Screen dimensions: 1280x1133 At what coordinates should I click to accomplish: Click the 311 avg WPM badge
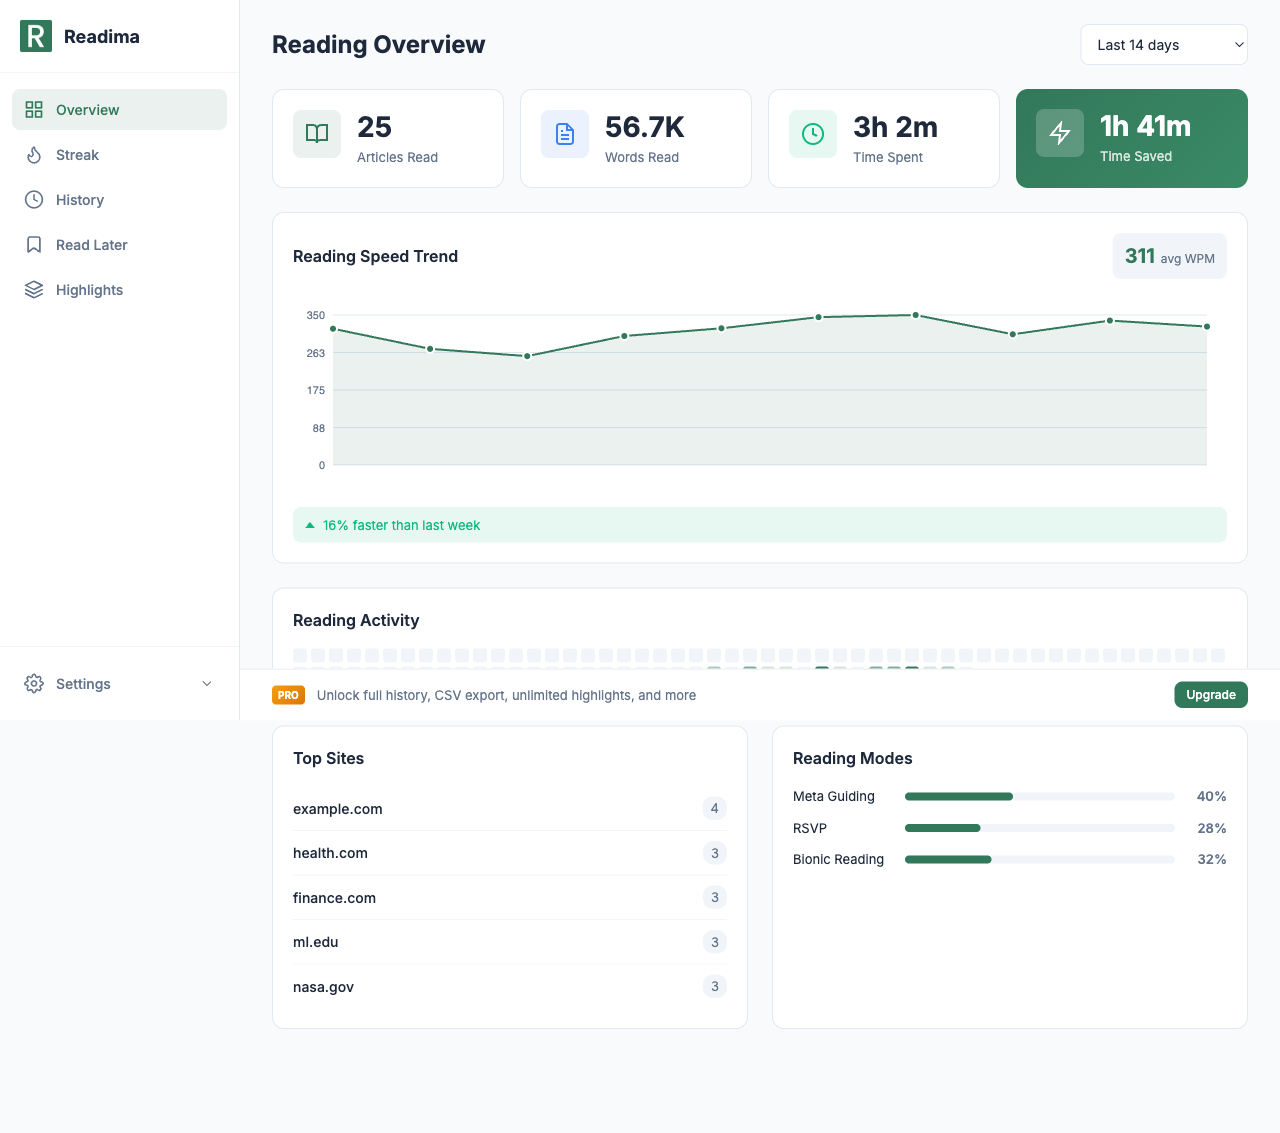point(1169,256)
